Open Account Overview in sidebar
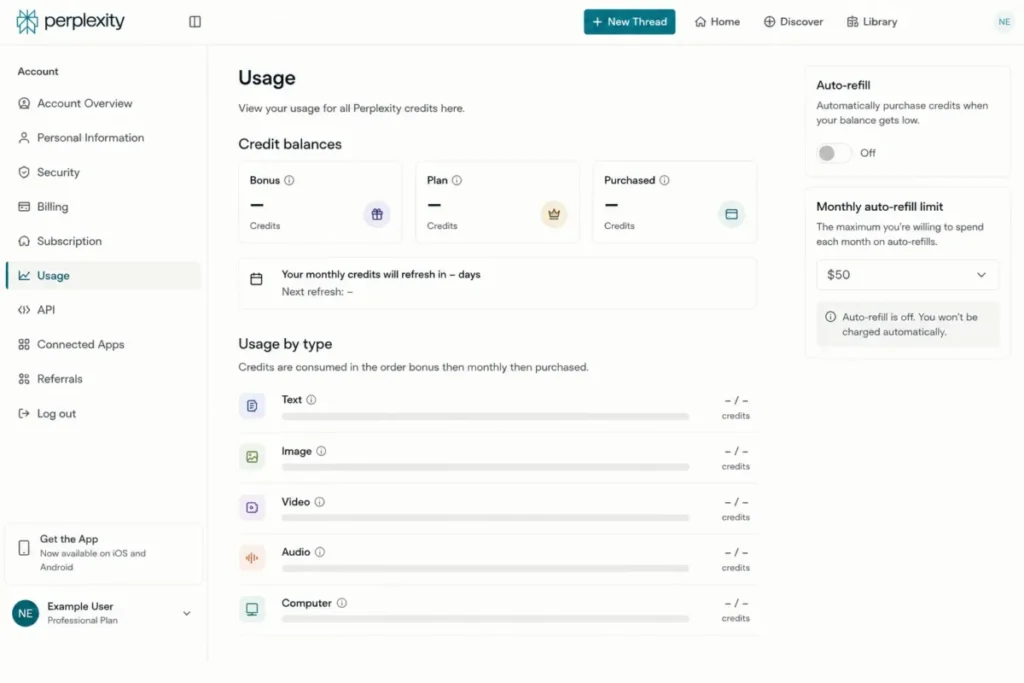 click(104, 103)
